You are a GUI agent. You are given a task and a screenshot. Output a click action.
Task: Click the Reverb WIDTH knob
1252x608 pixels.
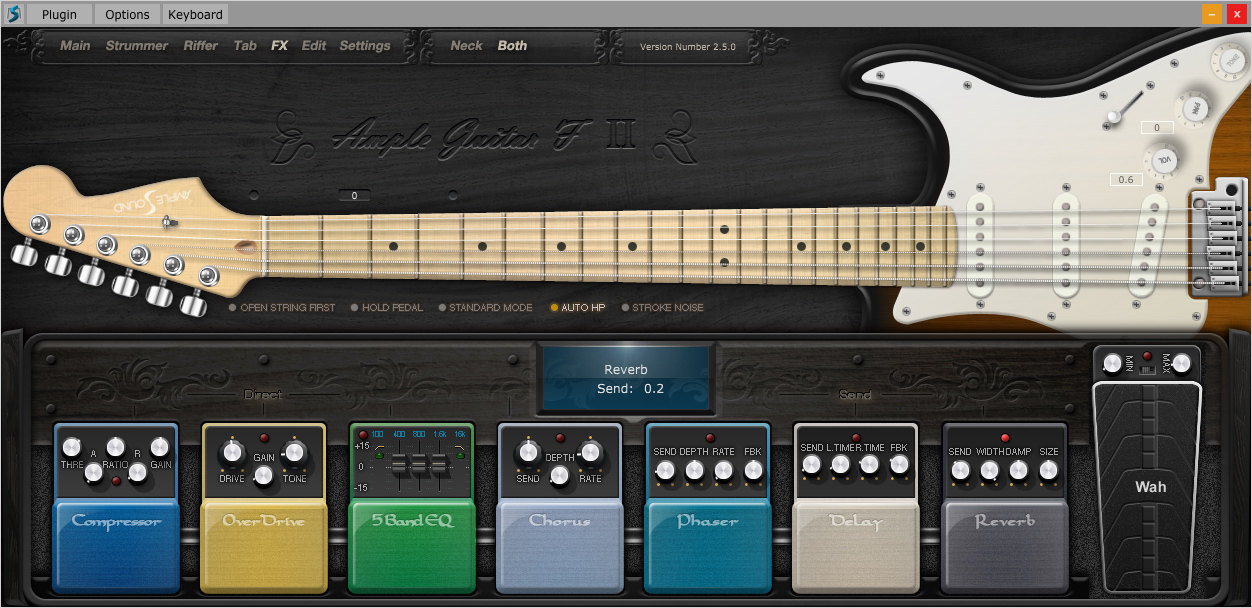tap(989, 470)
